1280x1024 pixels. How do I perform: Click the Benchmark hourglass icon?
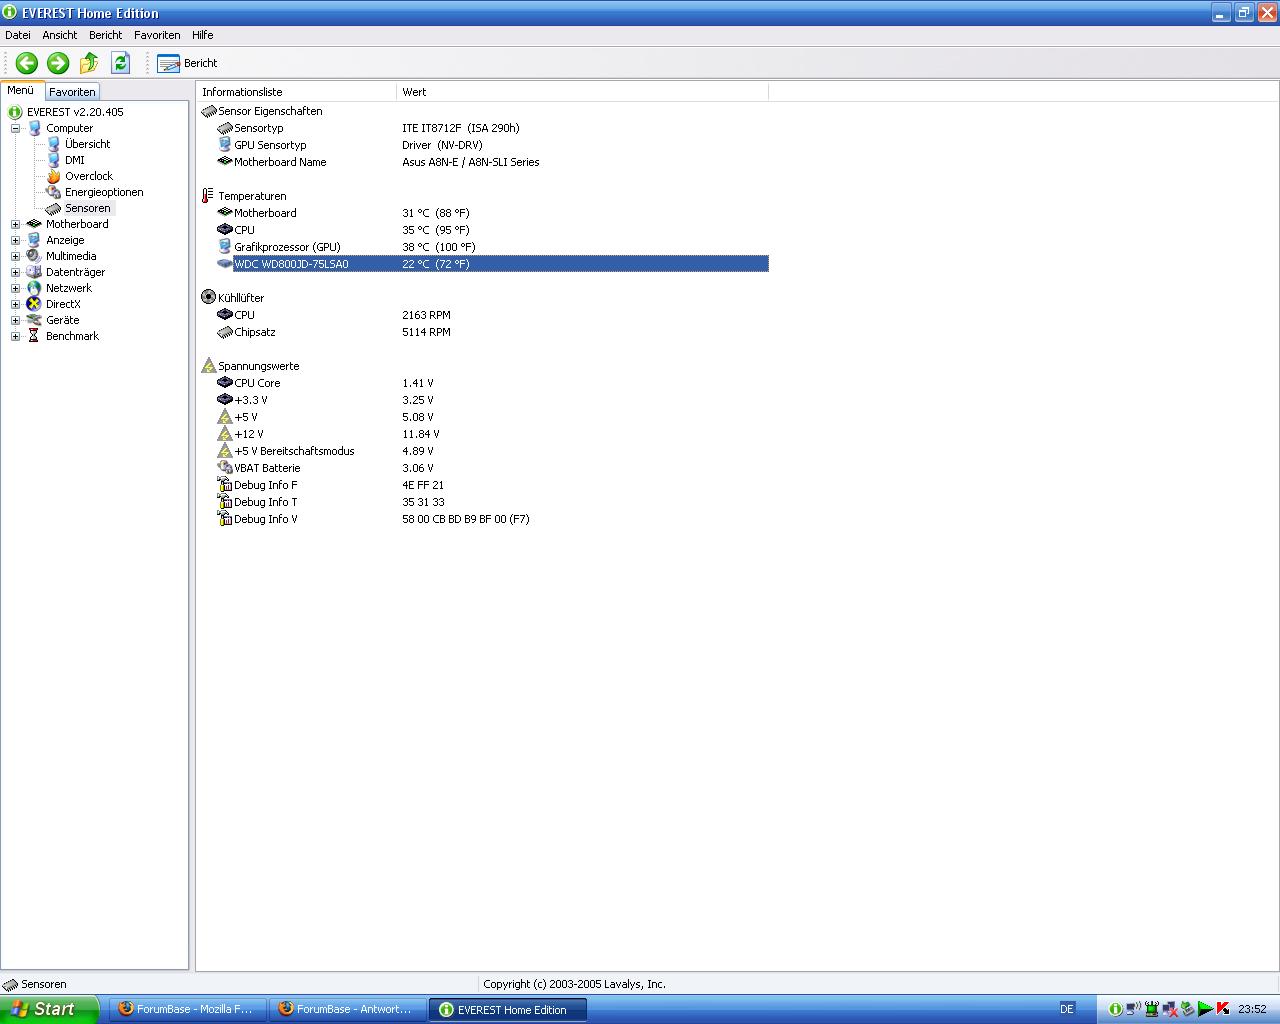tap(34, 336)
